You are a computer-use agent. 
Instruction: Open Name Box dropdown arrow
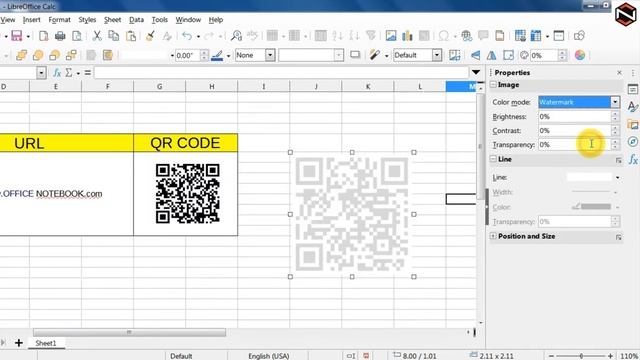click(x=41, y=73)
